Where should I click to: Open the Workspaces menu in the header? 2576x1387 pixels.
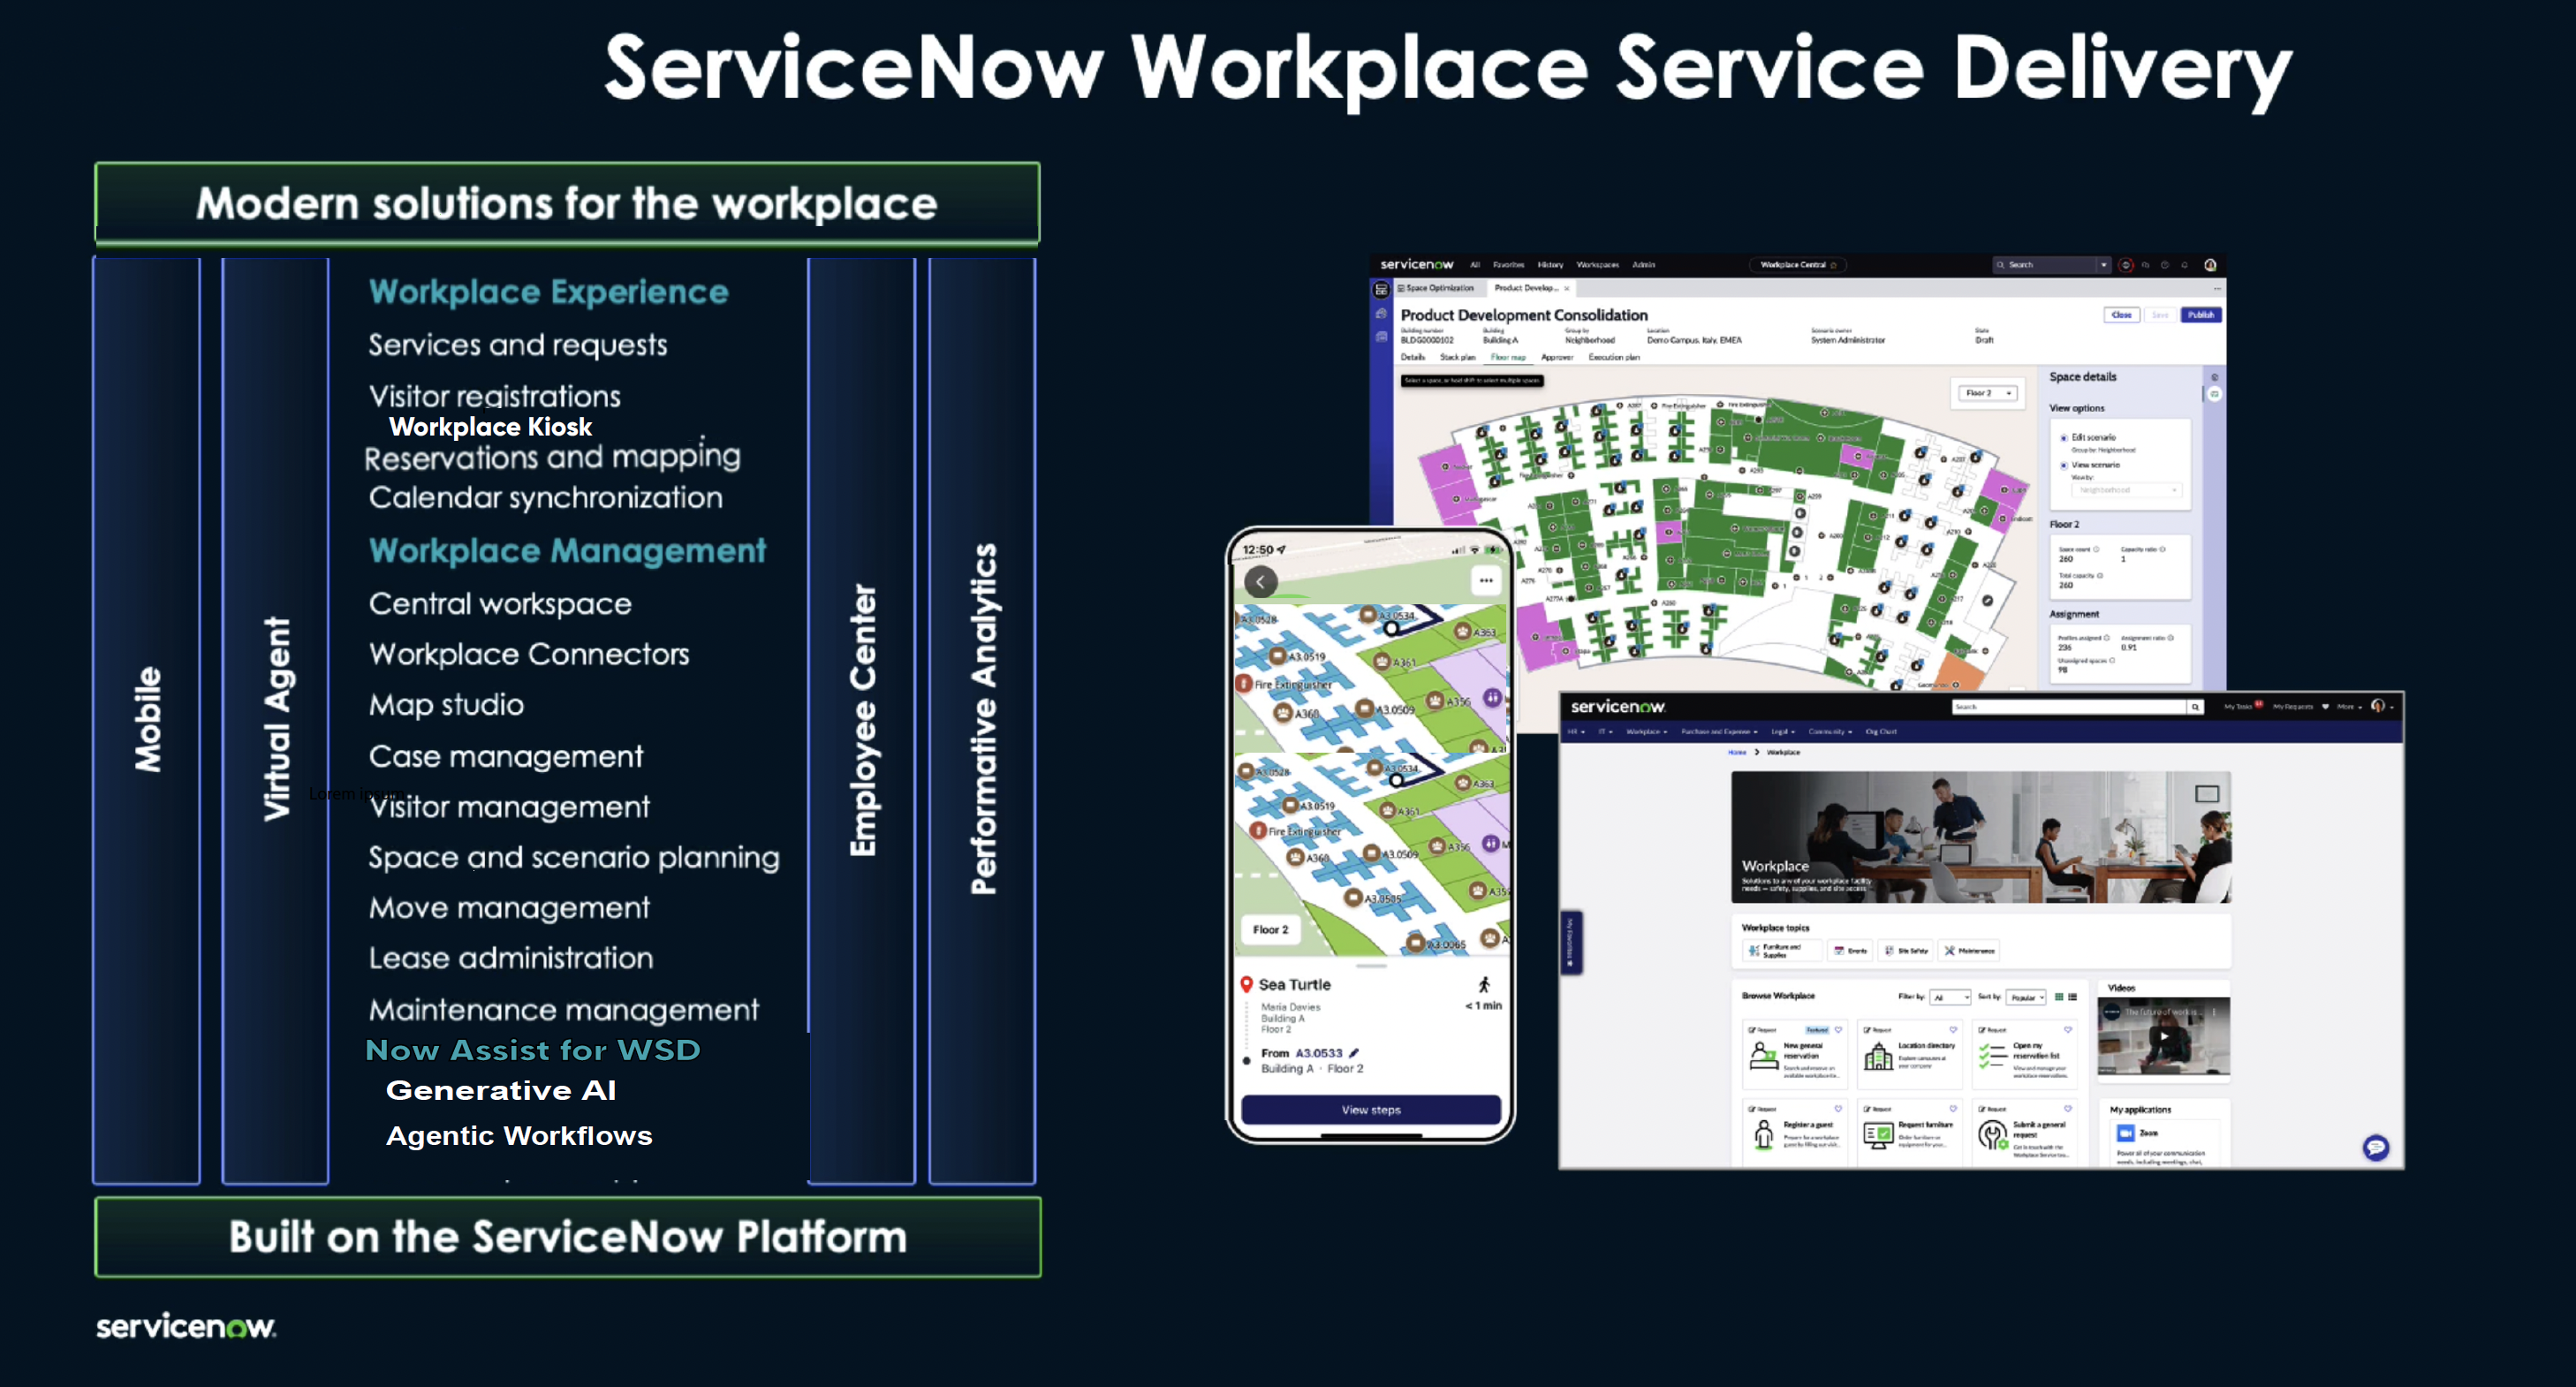[1597, 265]
